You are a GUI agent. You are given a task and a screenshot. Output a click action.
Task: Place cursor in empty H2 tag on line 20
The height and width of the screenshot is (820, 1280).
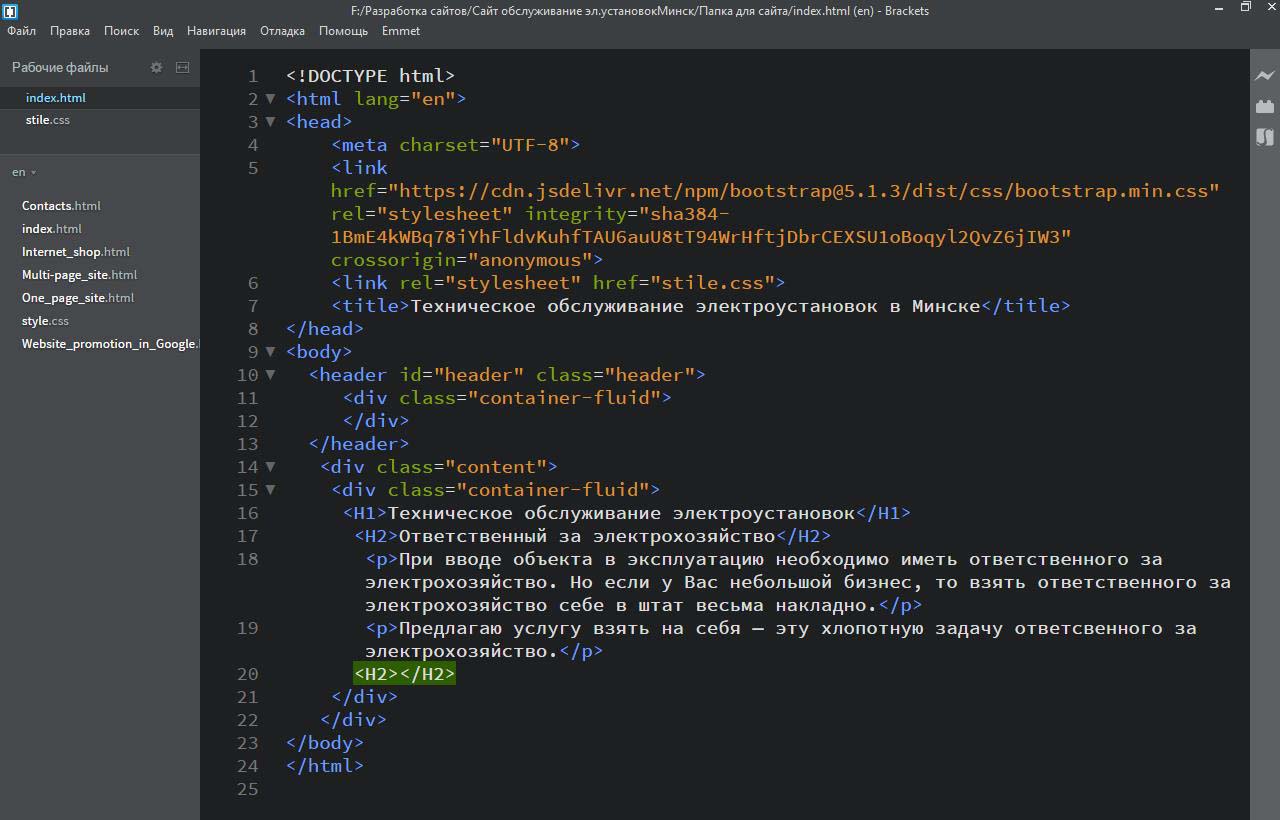[x=399, y=674]
